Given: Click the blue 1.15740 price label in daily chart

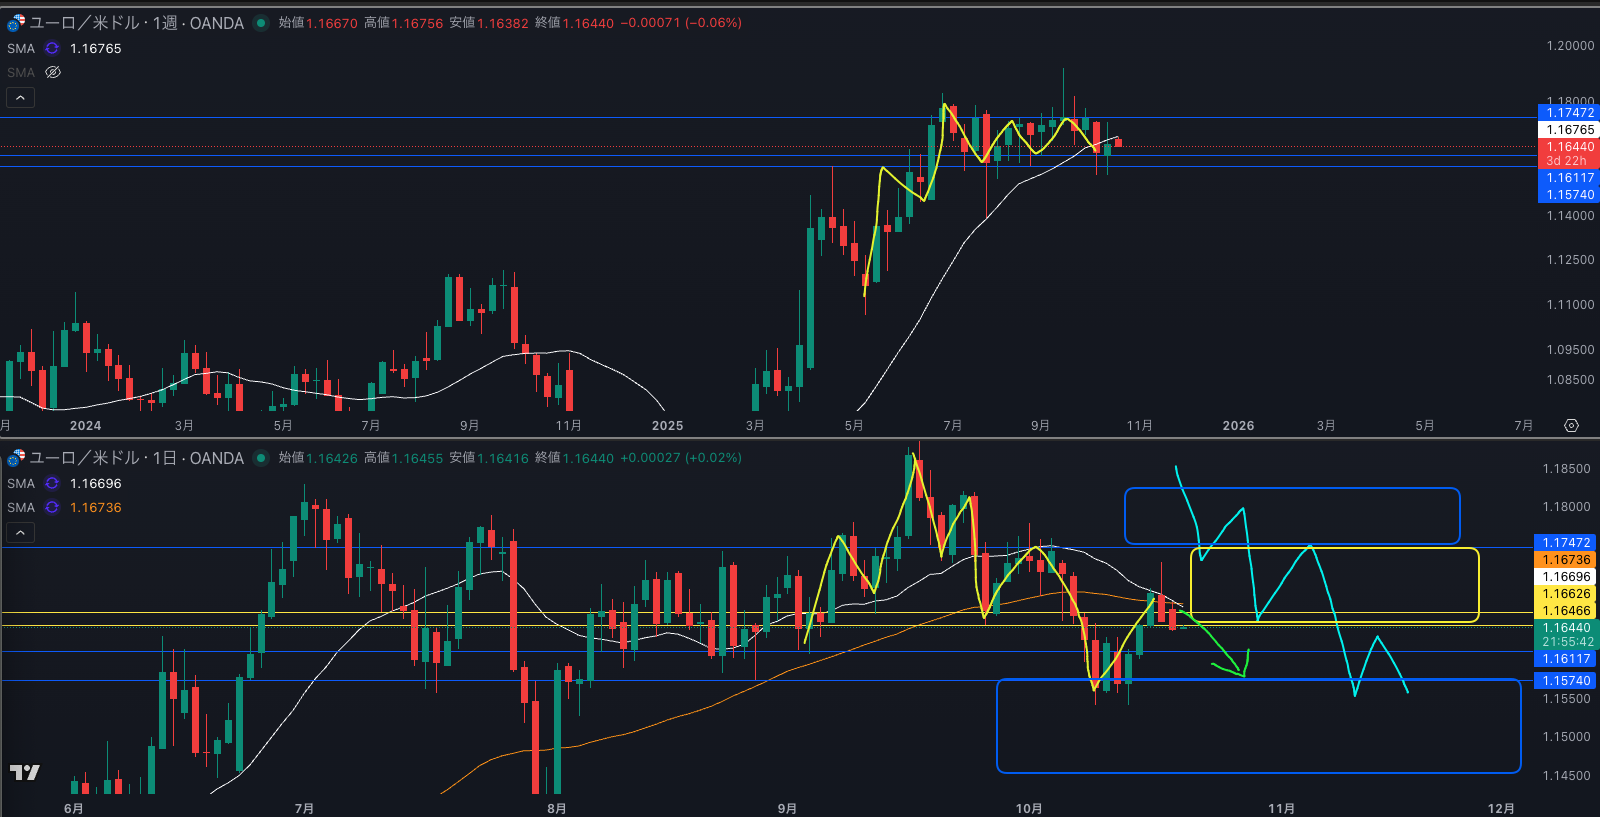Looking at the screenshot, I should coord(1567,680).
